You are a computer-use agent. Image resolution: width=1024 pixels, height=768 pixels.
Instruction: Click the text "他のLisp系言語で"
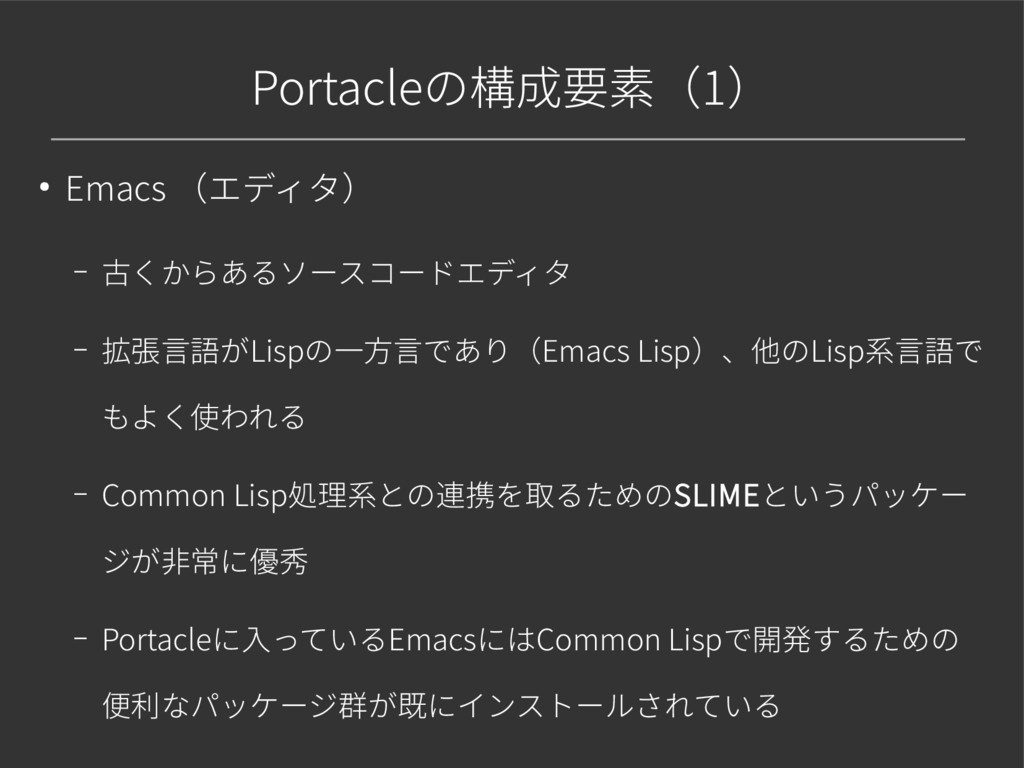[x=869, y=352]
